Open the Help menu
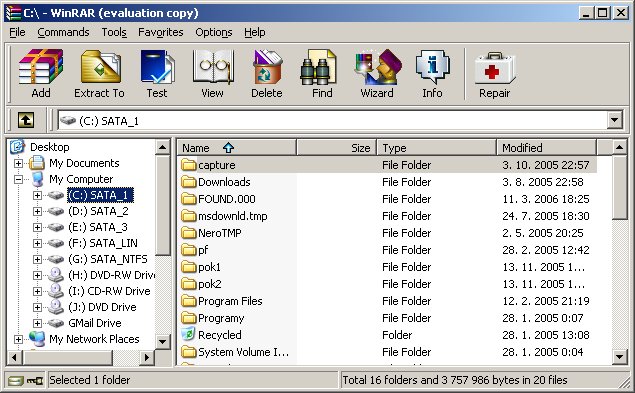The height and width of the screenshot is (393, 635). click(255, 32)
